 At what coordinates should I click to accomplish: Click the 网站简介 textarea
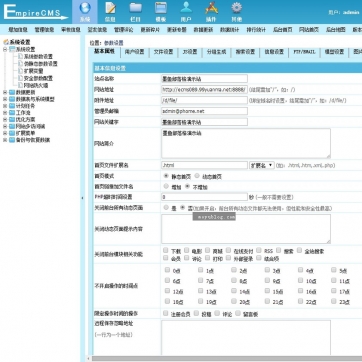(246, 144)
